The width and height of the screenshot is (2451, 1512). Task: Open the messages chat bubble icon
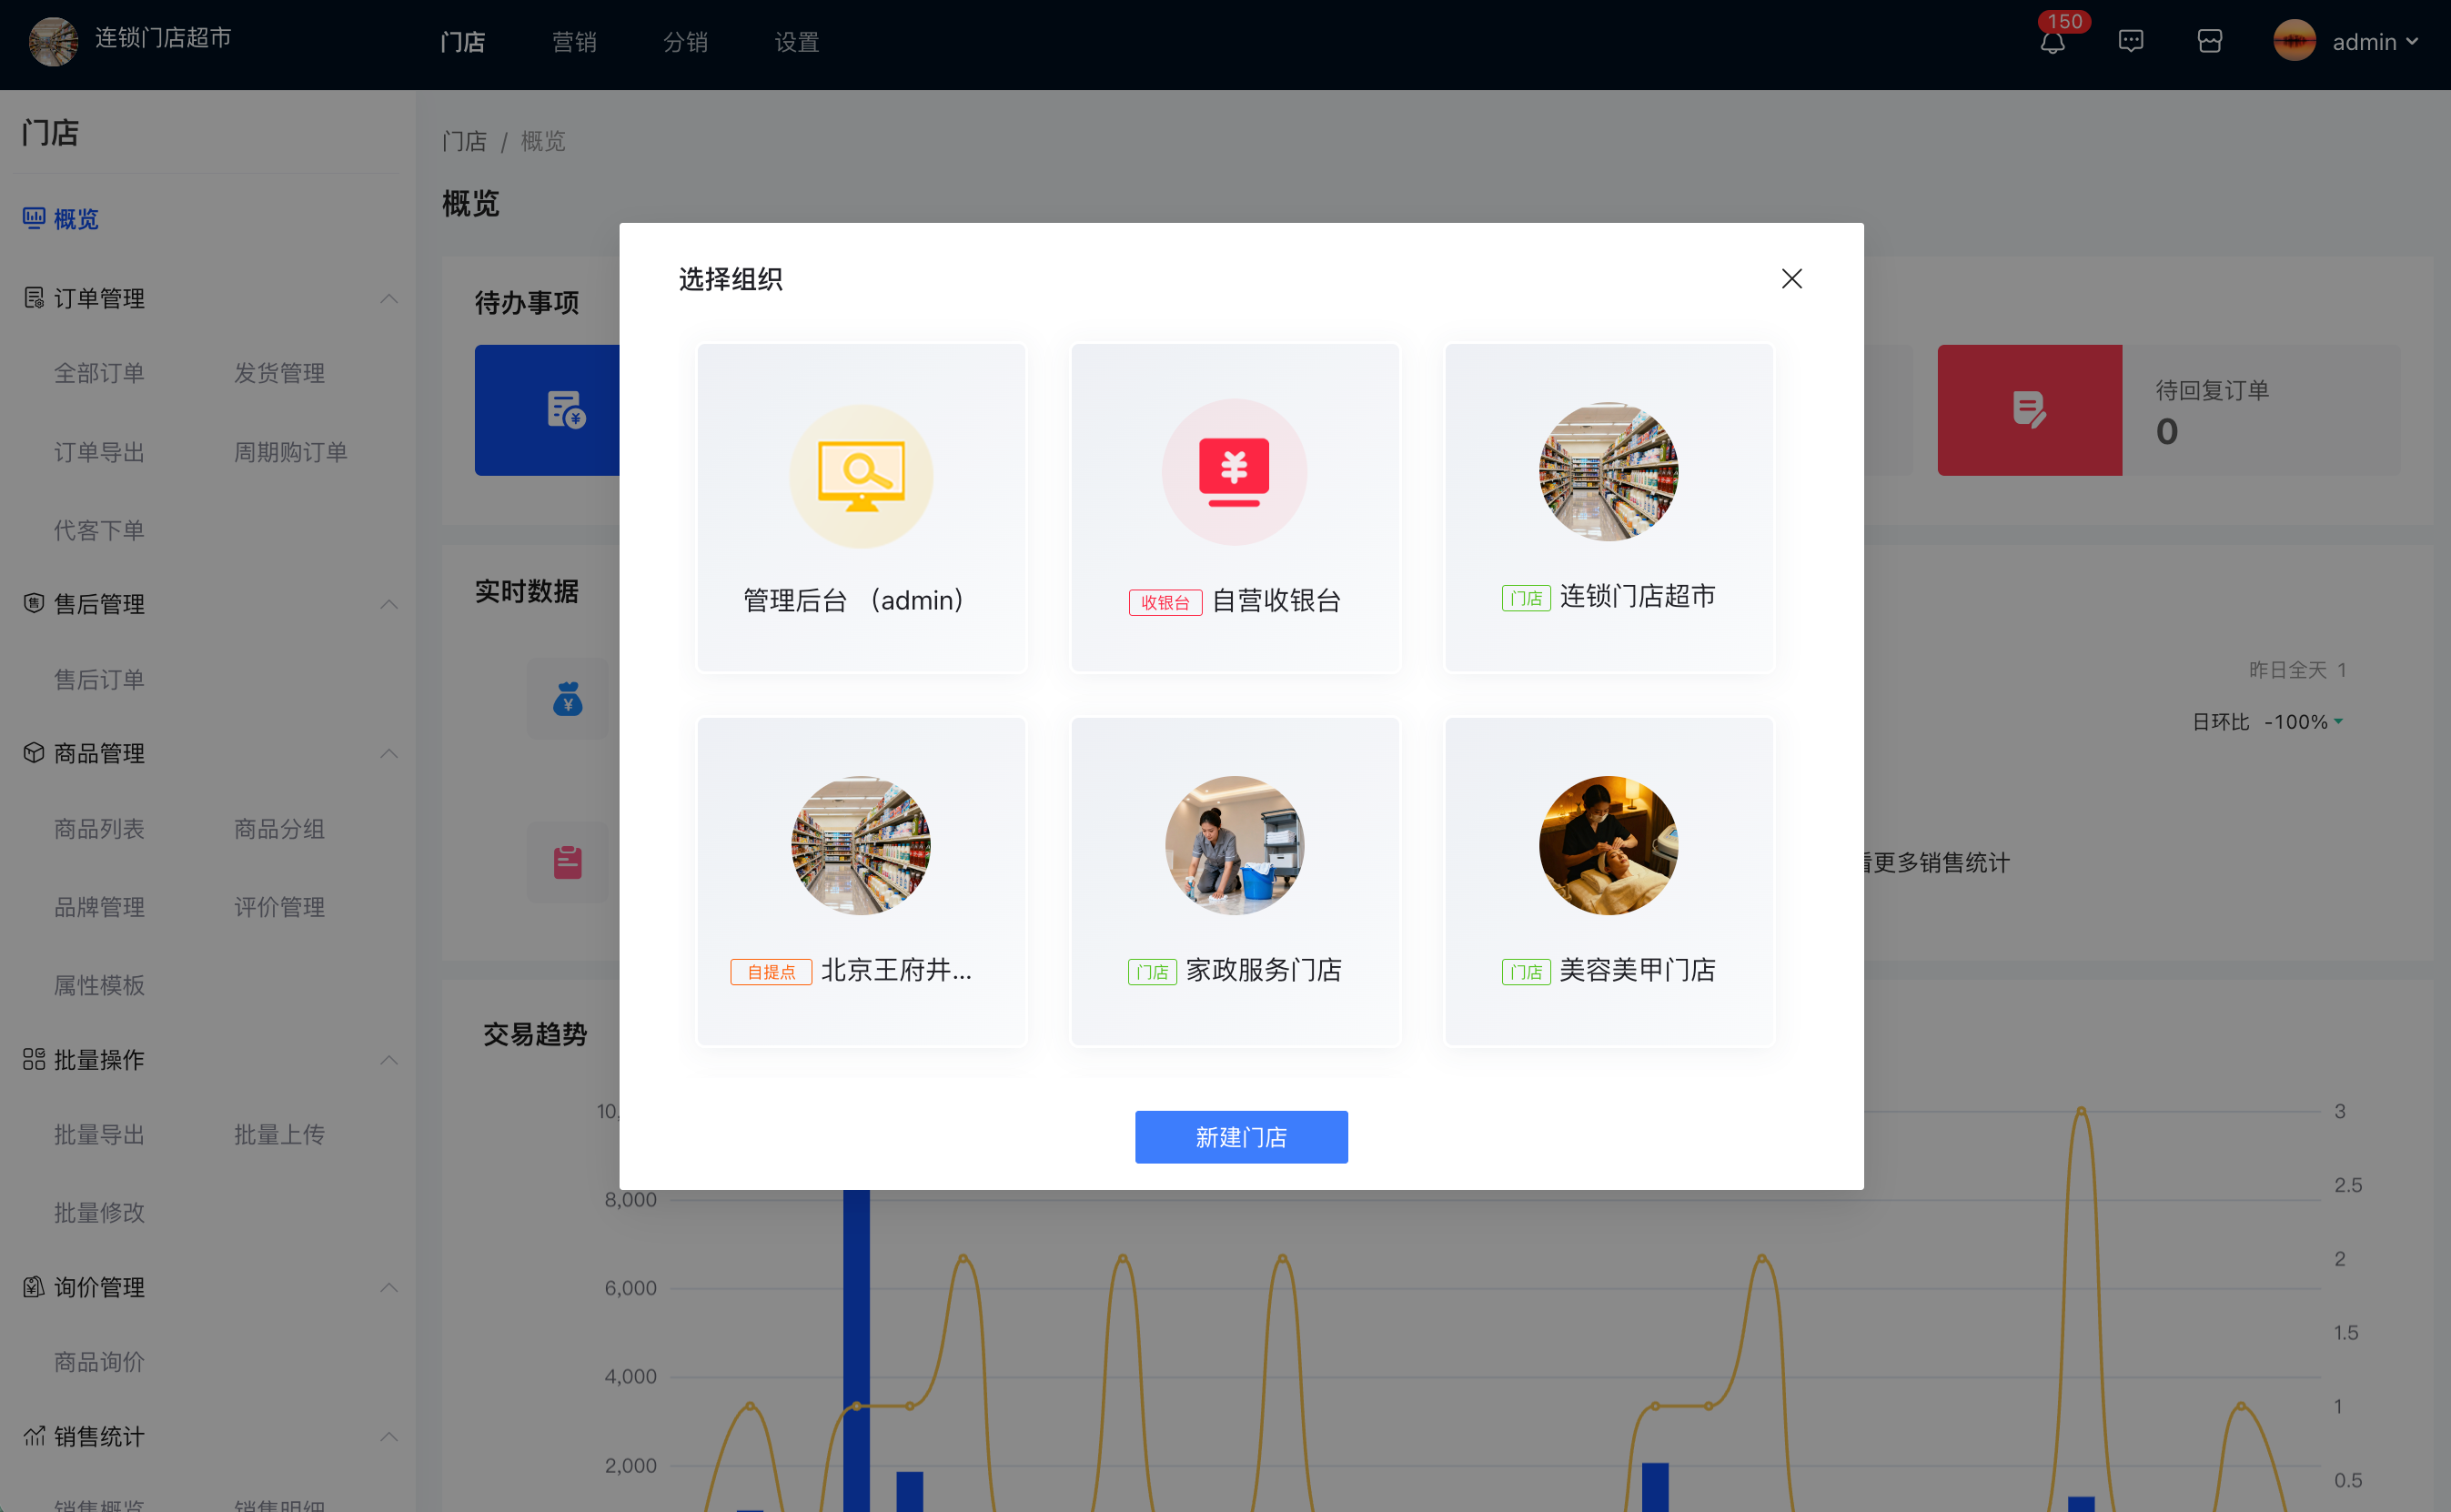tap(2131, 41)
